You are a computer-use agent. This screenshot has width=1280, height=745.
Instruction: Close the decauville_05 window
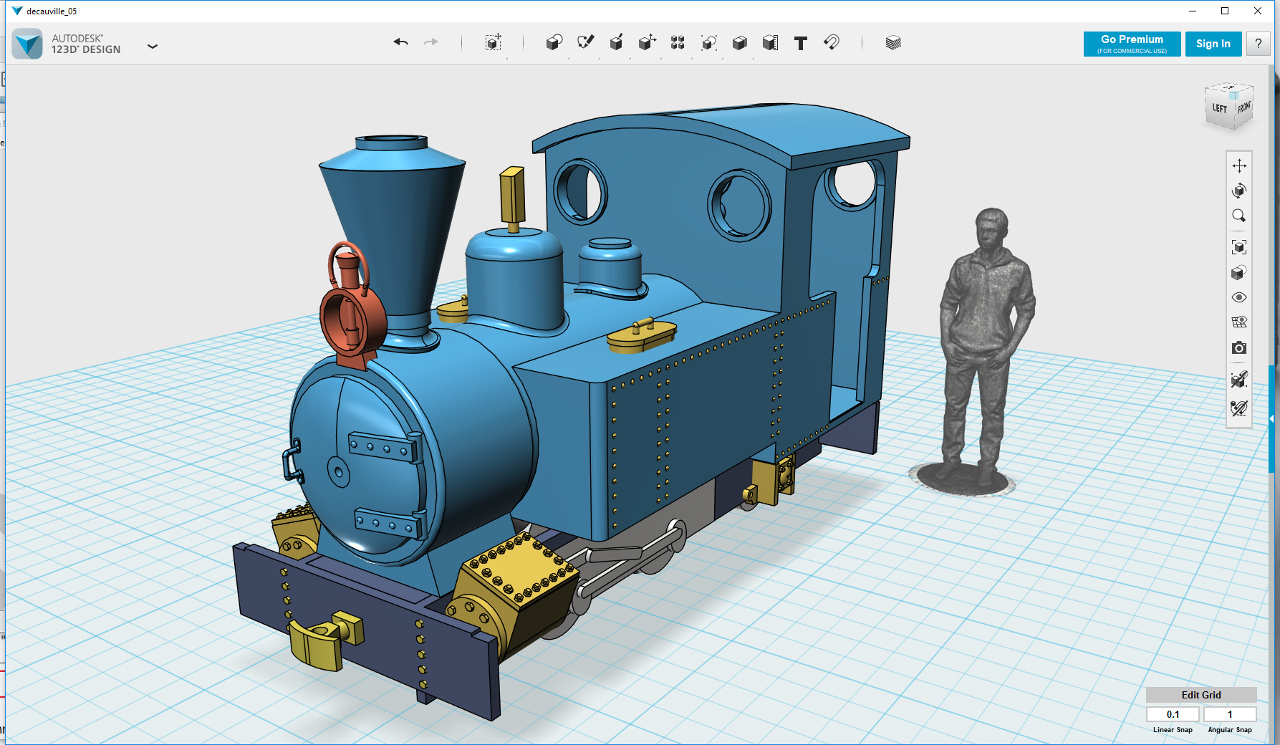[x=1259, y=10]
